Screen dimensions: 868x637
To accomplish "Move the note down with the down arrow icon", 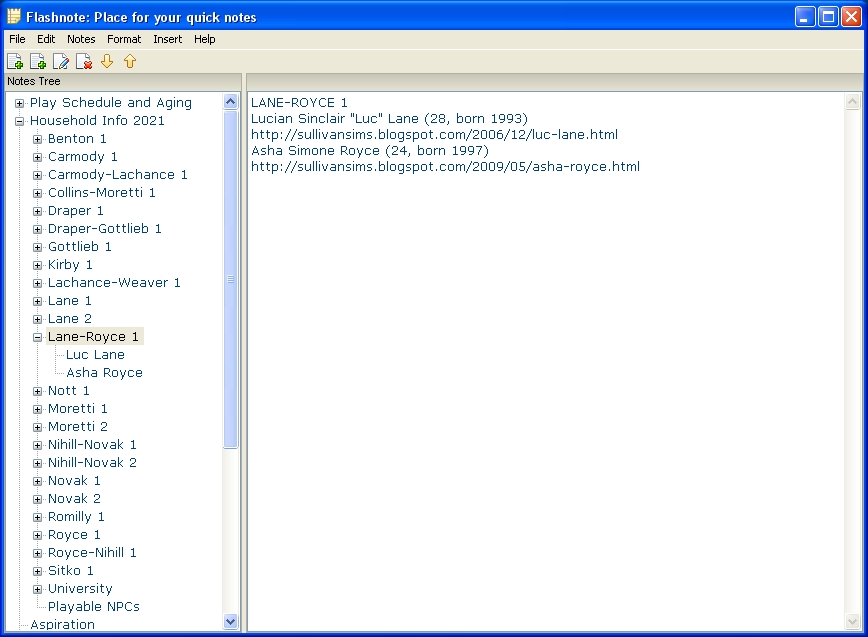I will click(107, 61).
